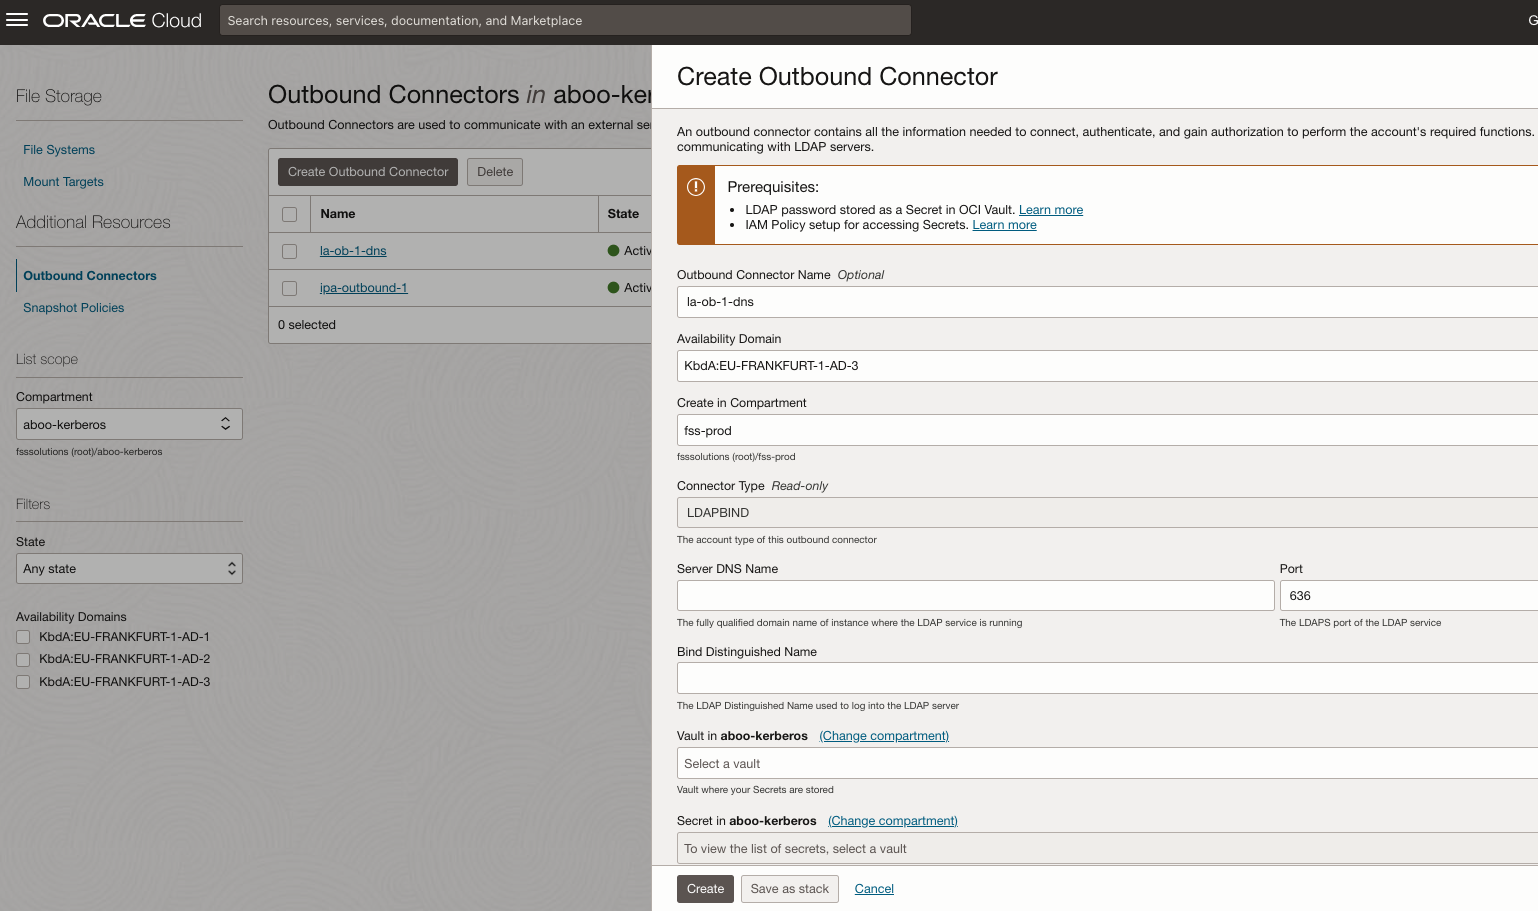The height and width of the screenshot is (911, 1538).
Task: Enable the KbdA:EU-FRANKFURT-1-AD-1 filter
Action: click(22, 637)
